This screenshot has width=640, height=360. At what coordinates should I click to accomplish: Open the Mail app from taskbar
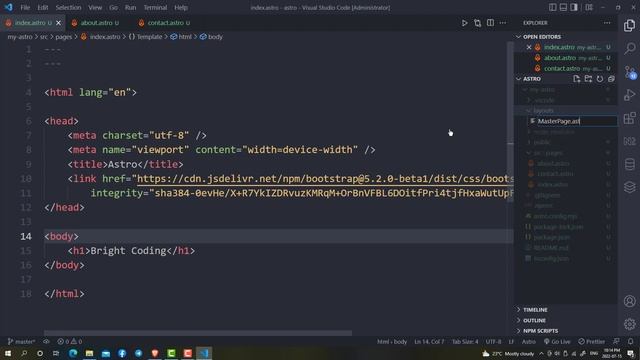coord(106,353)
